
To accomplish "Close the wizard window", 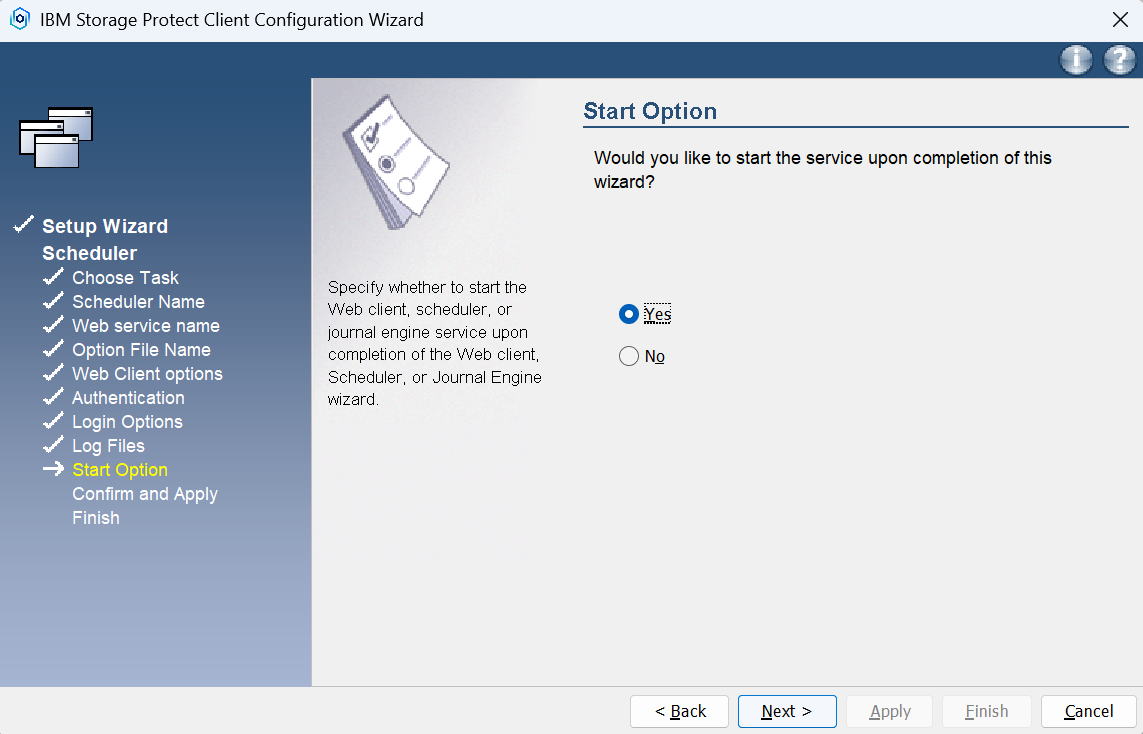I will (x=1120, y=20).
